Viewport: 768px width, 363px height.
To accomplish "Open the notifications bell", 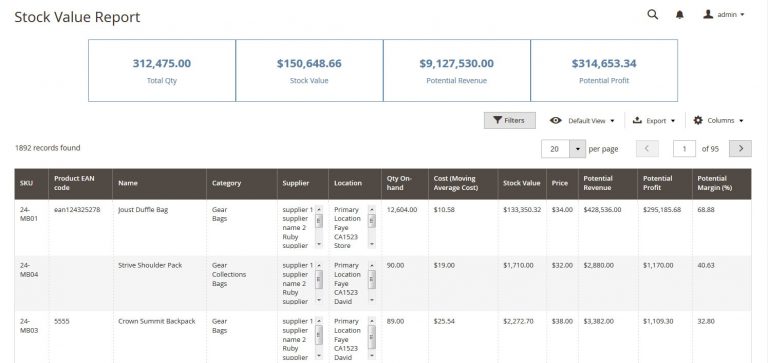I will click(679, 15).
